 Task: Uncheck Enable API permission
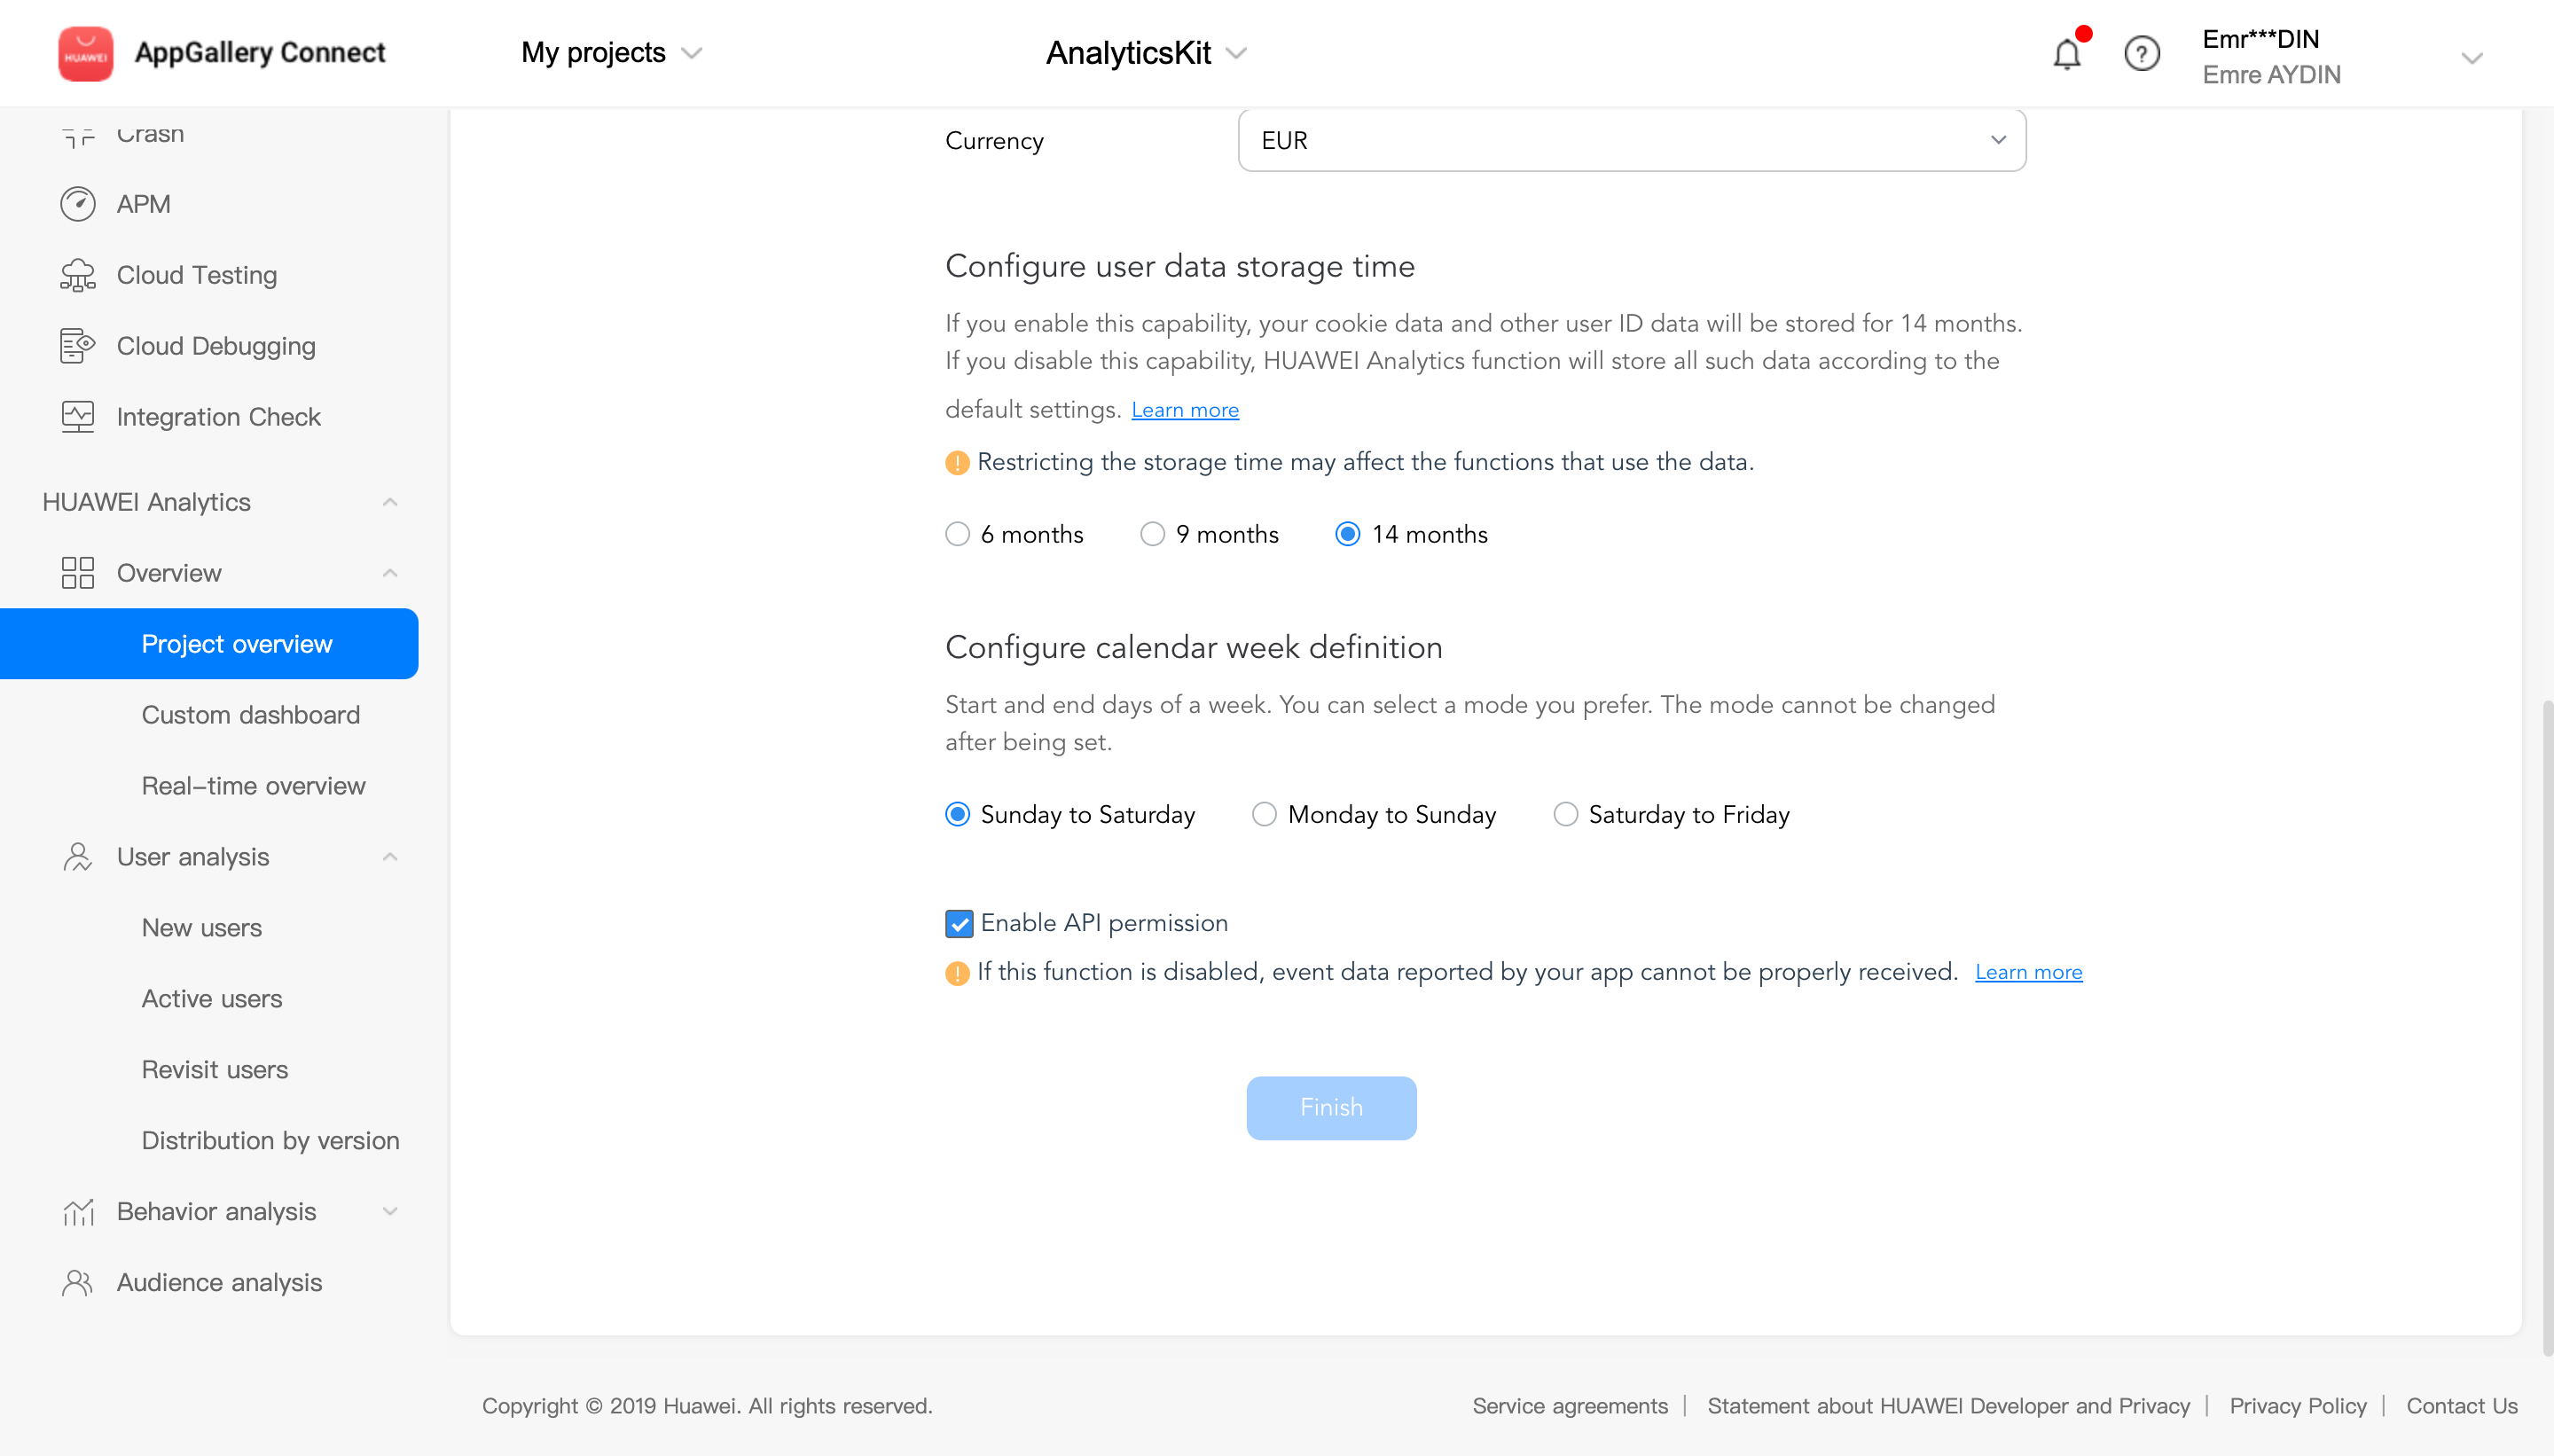(x=958, y=923)
